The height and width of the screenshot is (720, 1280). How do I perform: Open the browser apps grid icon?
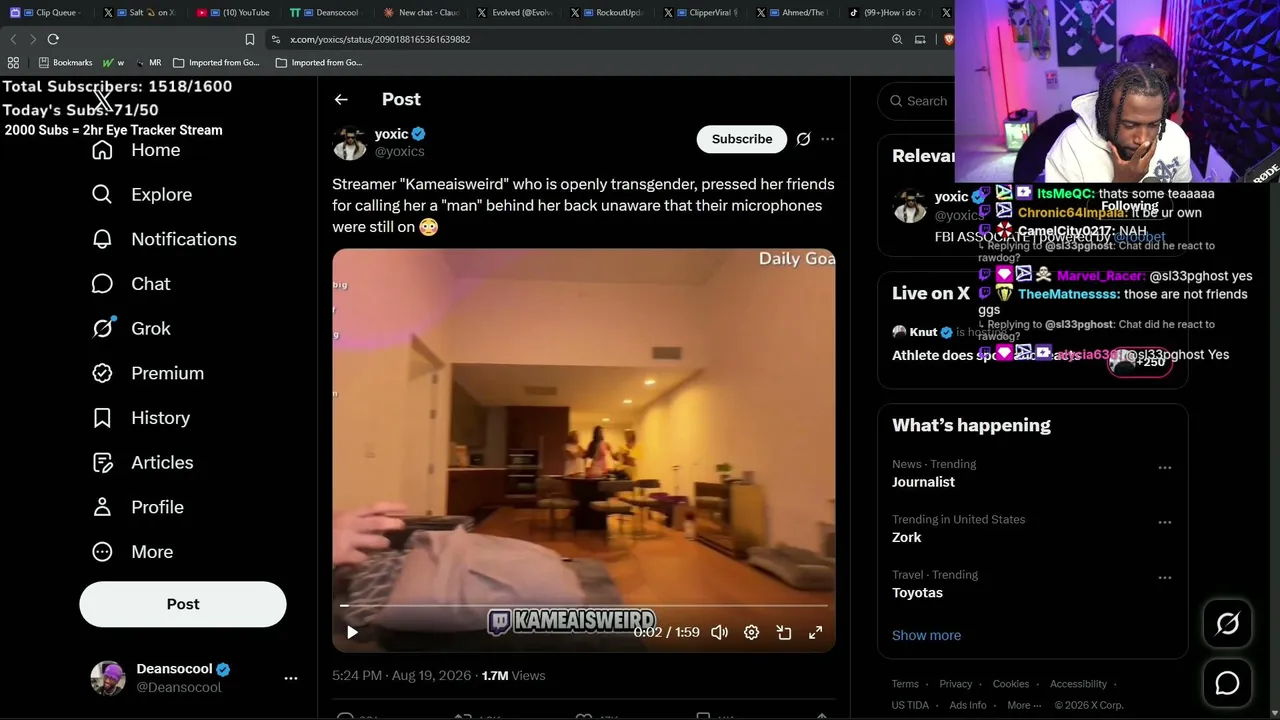[13, 62]
